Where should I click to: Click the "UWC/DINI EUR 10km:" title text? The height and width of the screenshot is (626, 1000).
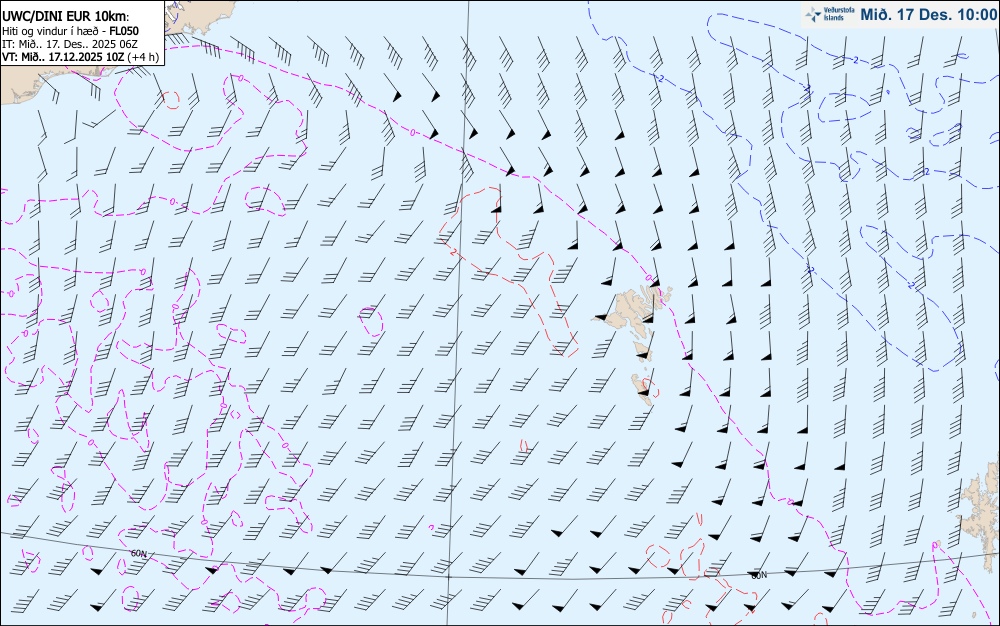[x=66, y=17]
